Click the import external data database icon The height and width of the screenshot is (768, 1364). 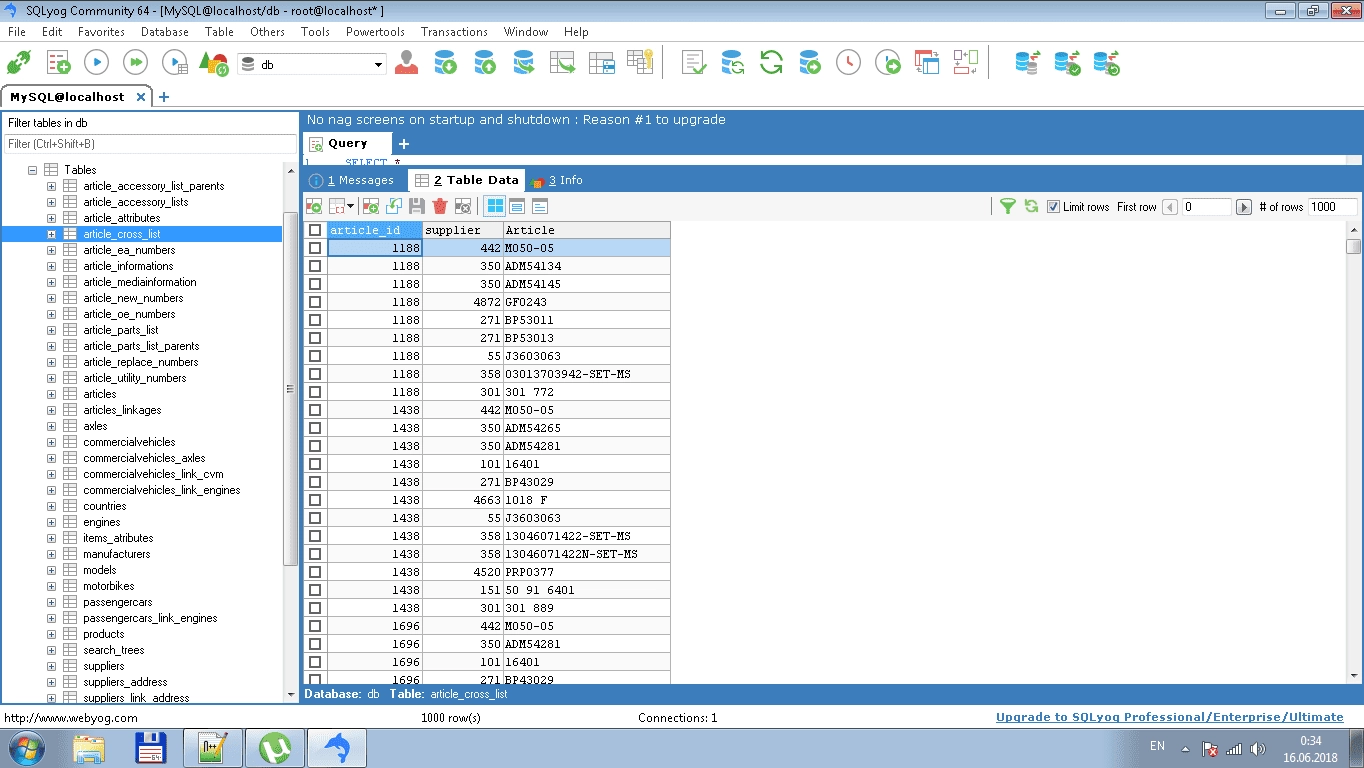445,63
